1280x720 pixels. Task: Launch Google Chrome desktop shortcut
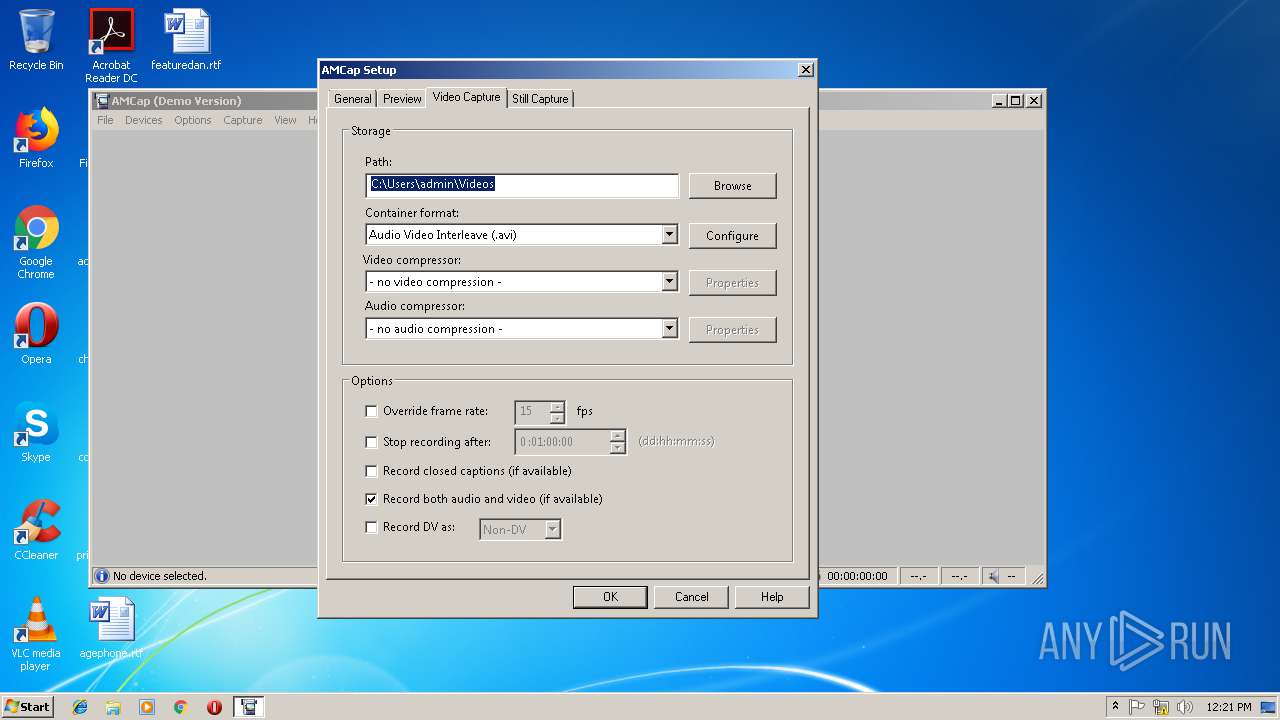coord(36,242)
